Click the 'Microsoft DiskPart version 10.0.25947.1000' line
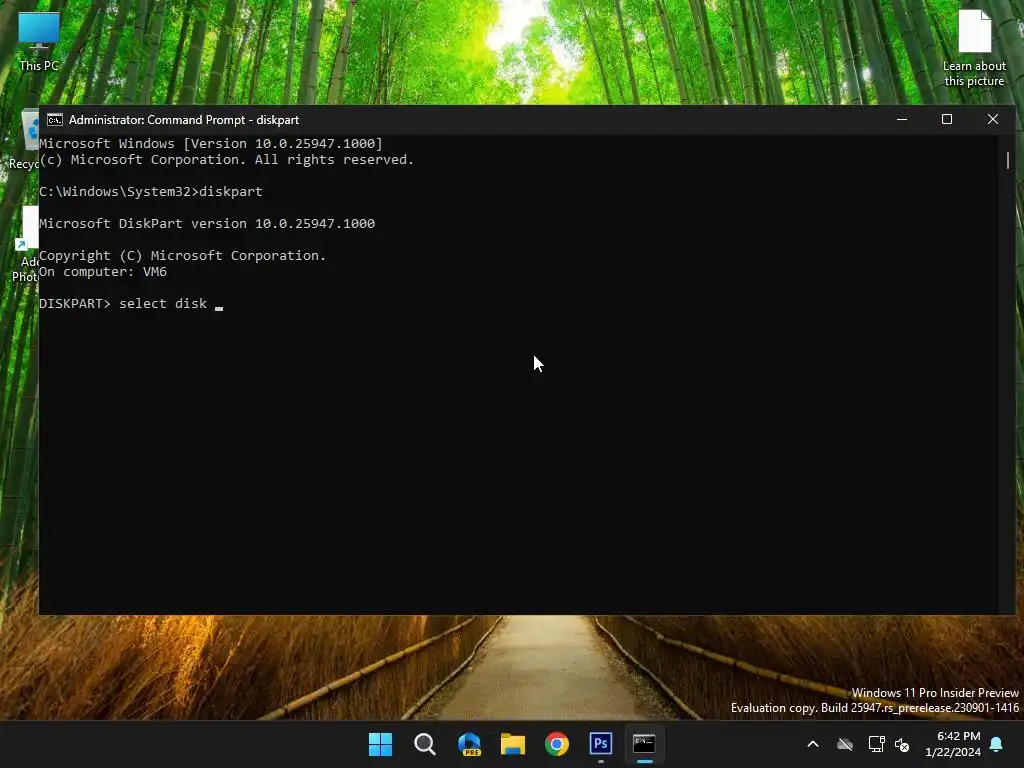Viewport: 1024px width, 768px height. 207,223
